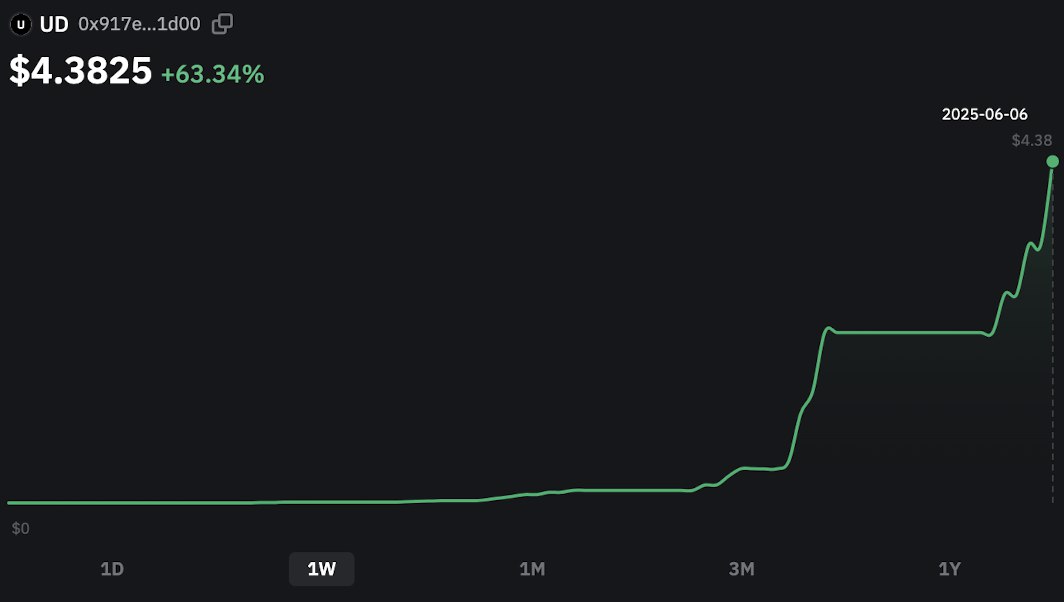Copy the UD contract address
1064x602 pixels.
(222, 24)
